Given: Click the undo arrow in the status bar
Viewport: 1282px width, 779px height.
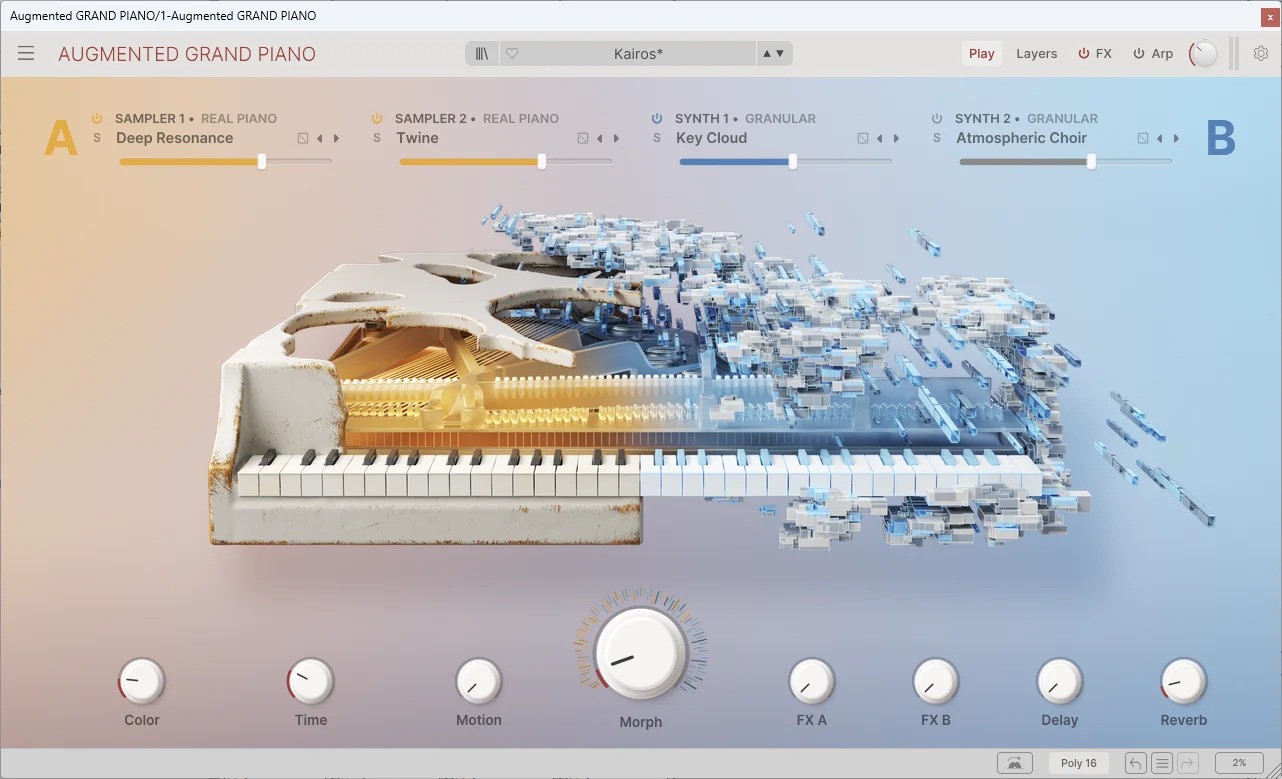Looking at the screenshot, I should (1136, 763).
